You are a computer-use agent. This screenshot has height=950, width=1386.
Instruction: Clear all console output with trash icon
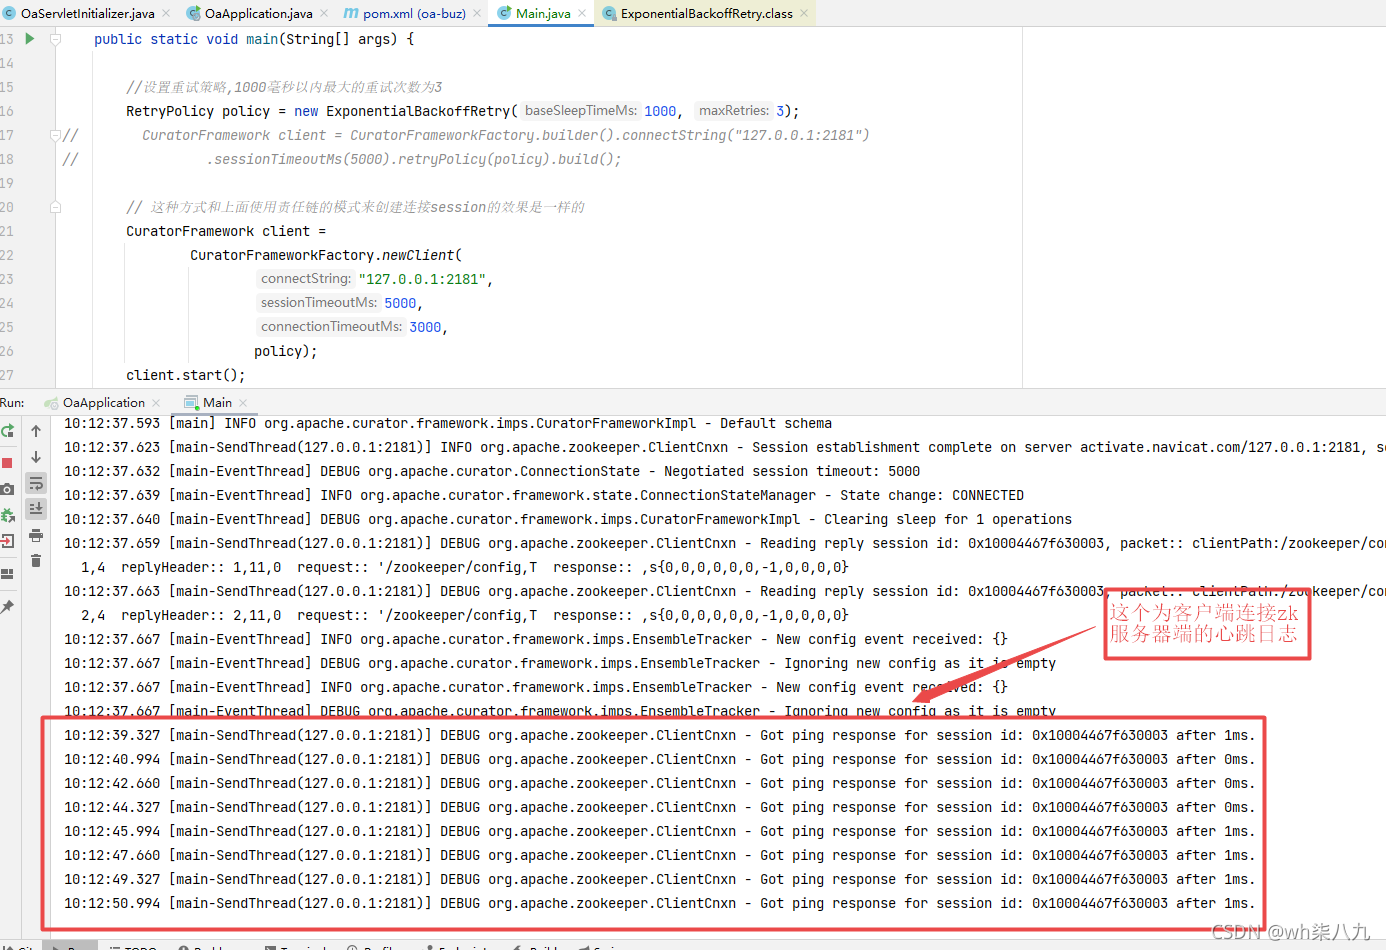36,561
